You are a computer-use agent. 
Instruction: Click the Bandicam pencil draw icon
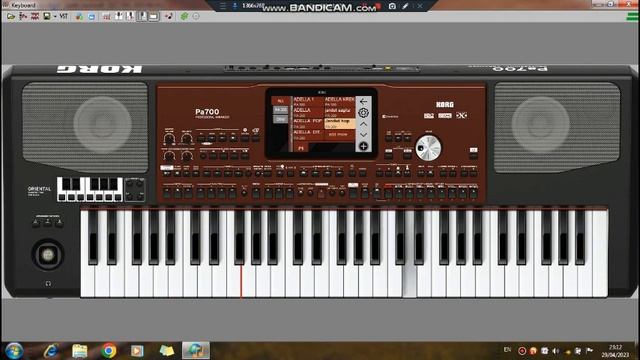pos(405,6)
